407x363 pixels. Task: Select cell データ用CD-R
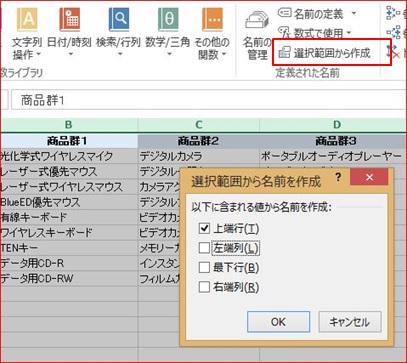[x=69, y=263]
